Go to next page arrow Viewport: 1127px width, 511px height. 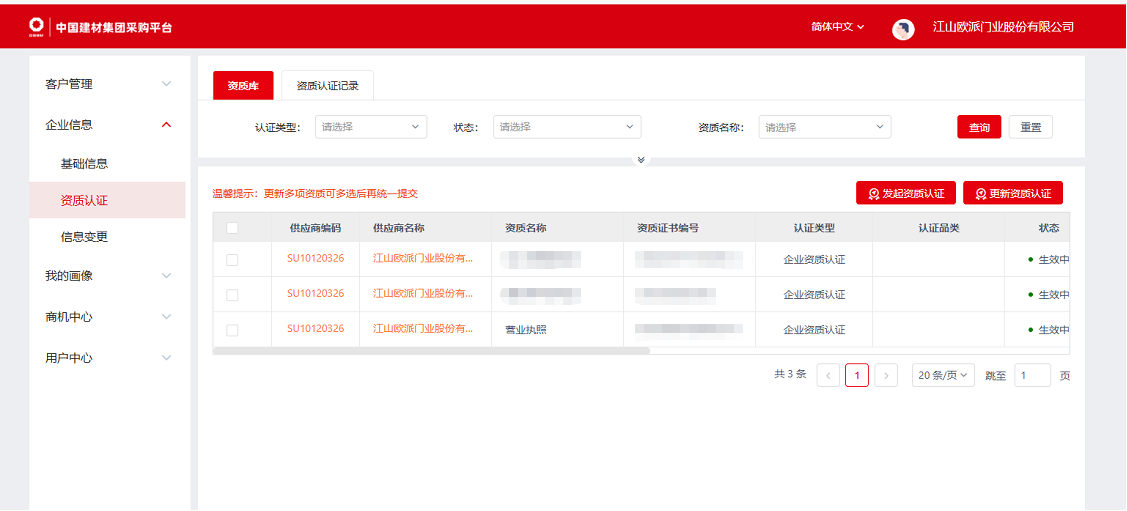[886, 376]
